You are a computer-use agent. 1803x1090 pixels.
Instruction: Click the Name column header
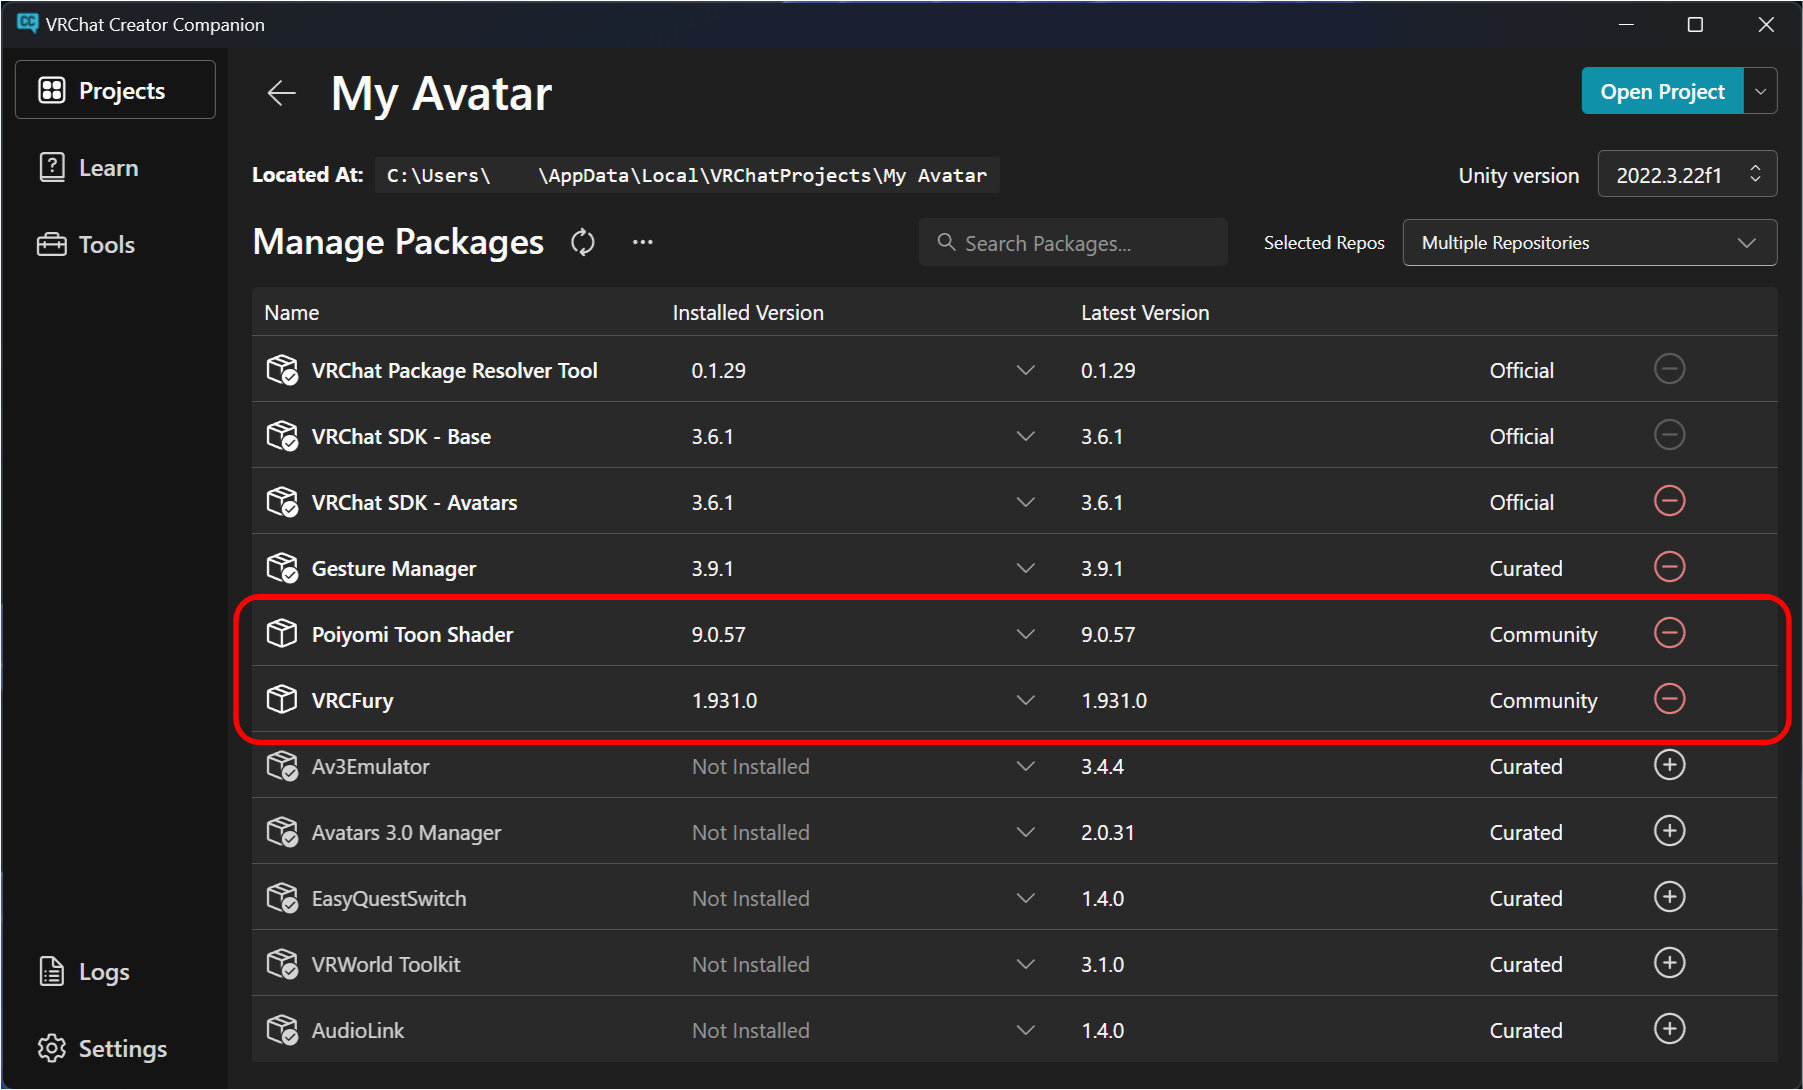point(291,312)
